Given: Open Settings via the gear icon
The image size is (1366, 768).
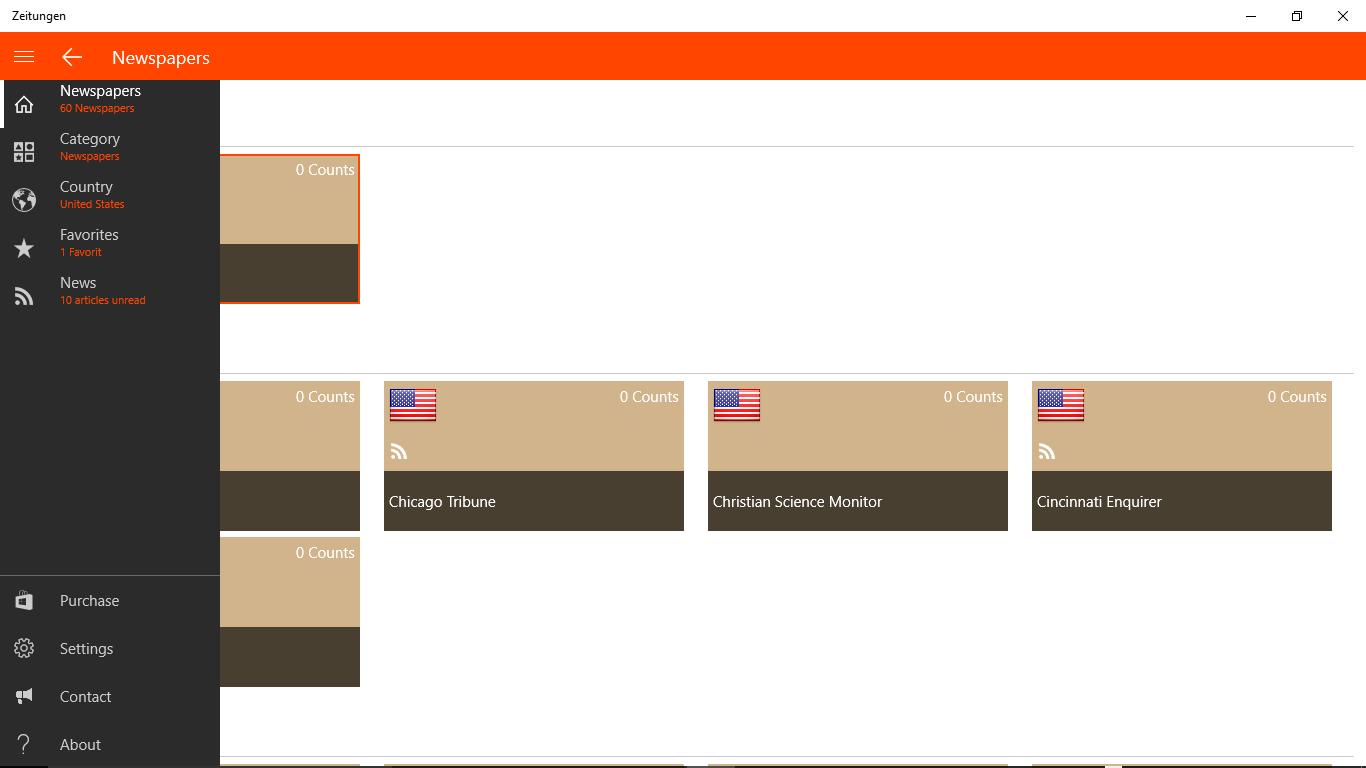Looking at the screenshot, I should (23, 648).
